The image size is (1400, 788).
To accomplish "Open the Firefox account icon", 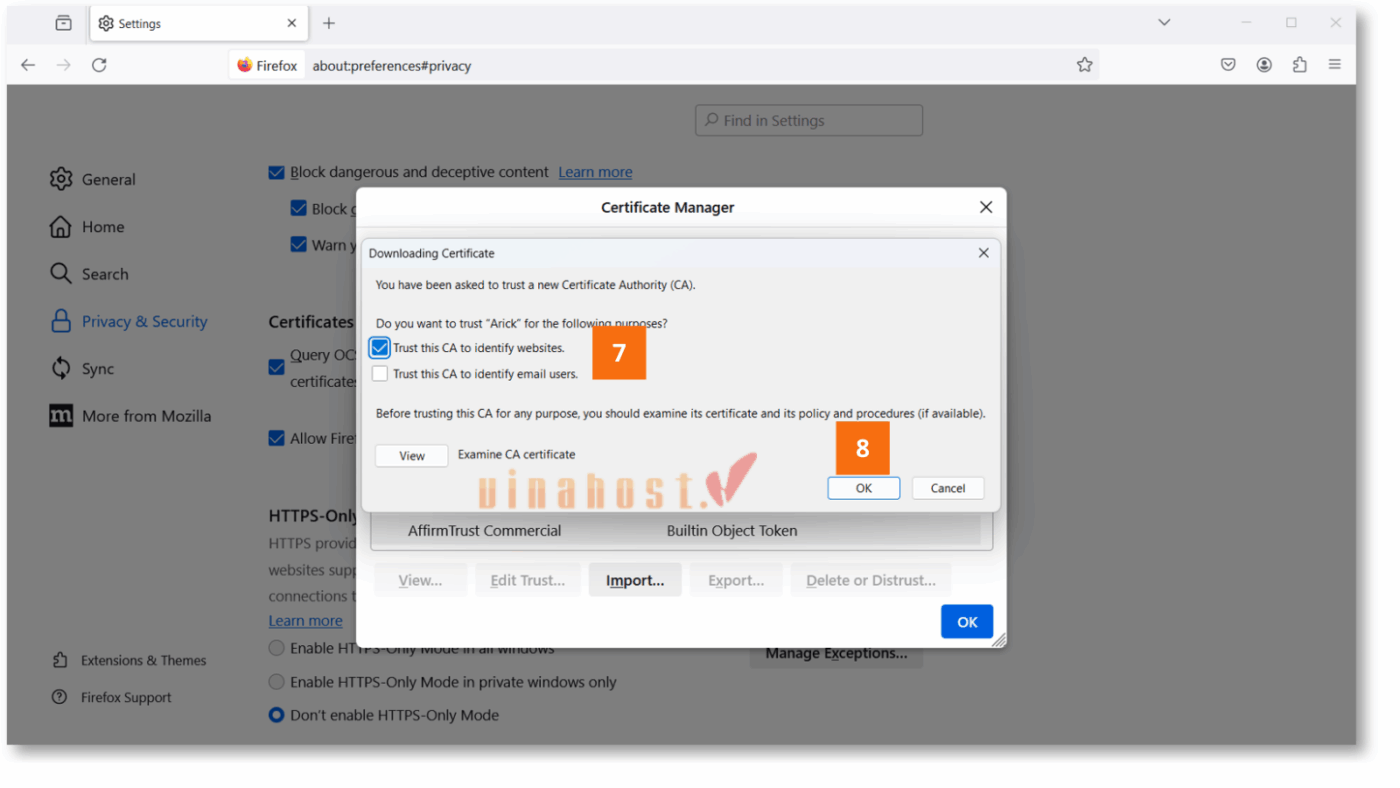I will [1264, 65].
